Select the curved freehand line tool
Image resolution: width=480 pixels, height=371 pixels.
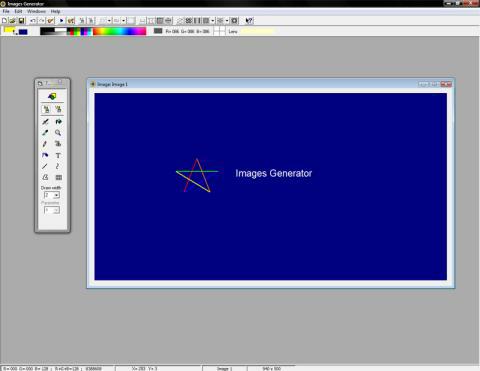coord(58,166)
